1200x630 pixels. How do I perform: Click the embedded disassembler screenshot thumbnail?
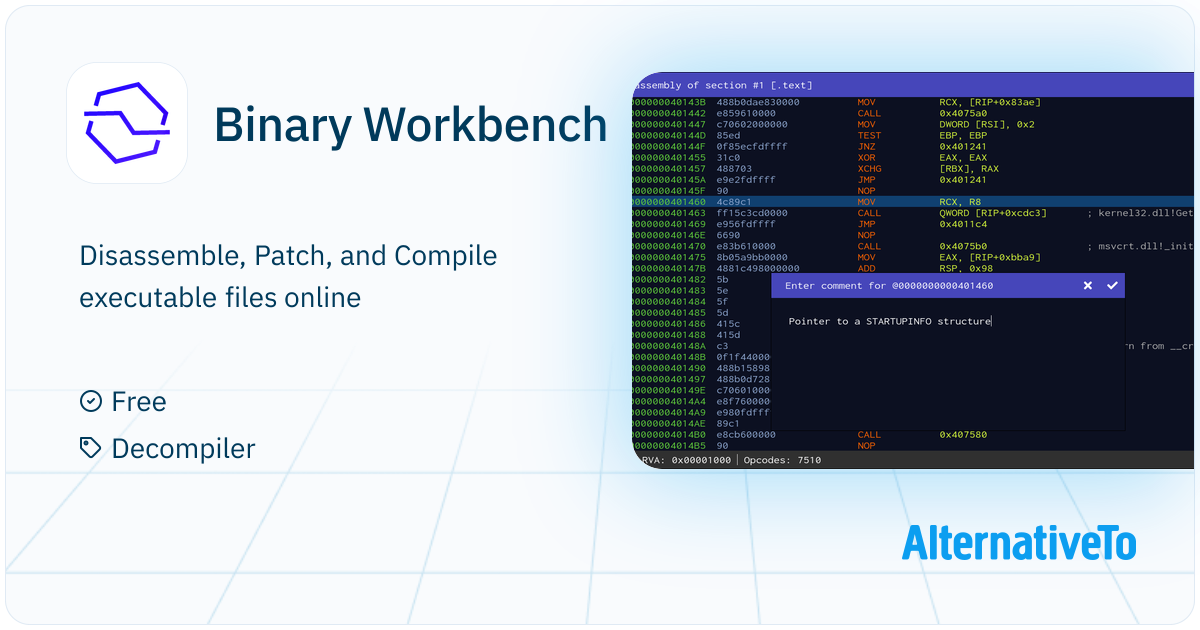[913, 270]
